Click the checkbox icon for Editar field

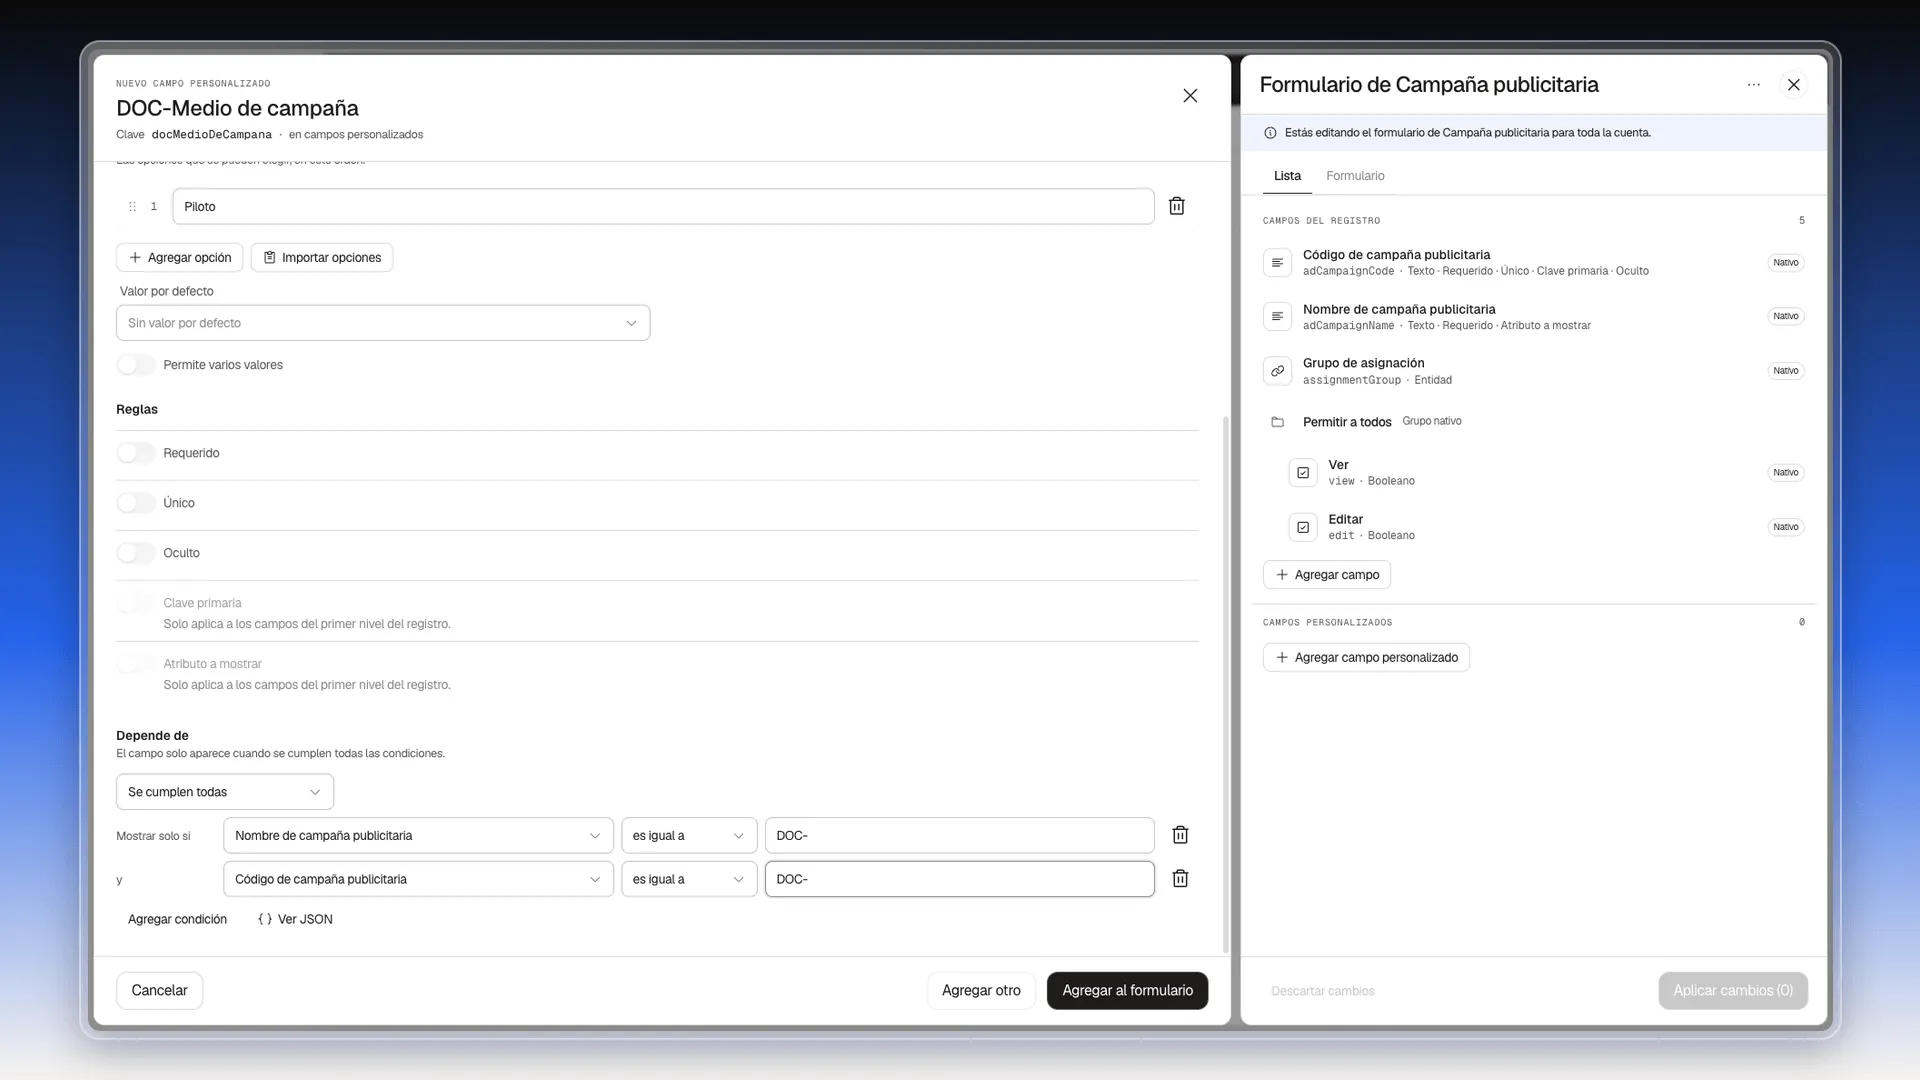1303,527
